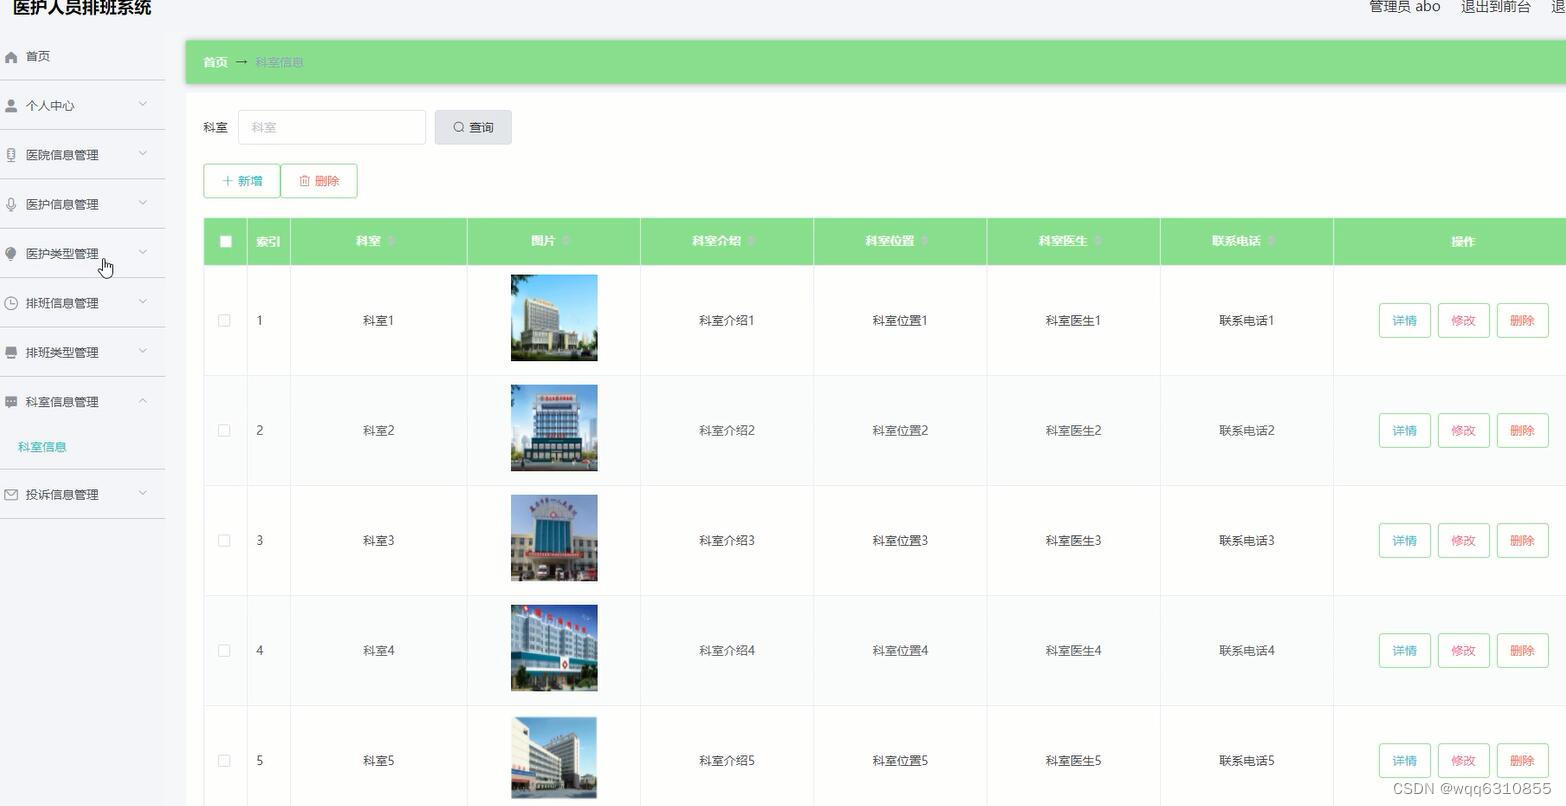Click 首页 in the breadcrumb bar
The image size is (1566, 806).
[x=215, y=62]
